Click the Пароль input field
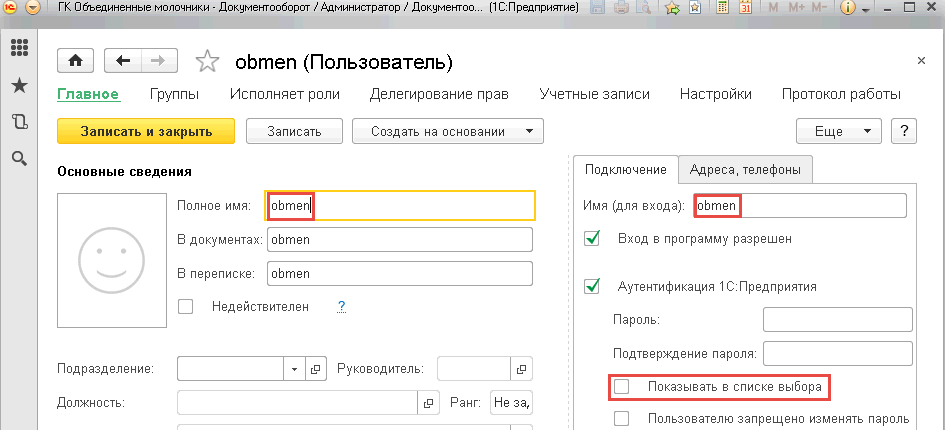The height and width of the screenshot is (430, 945). coord(838,319)
